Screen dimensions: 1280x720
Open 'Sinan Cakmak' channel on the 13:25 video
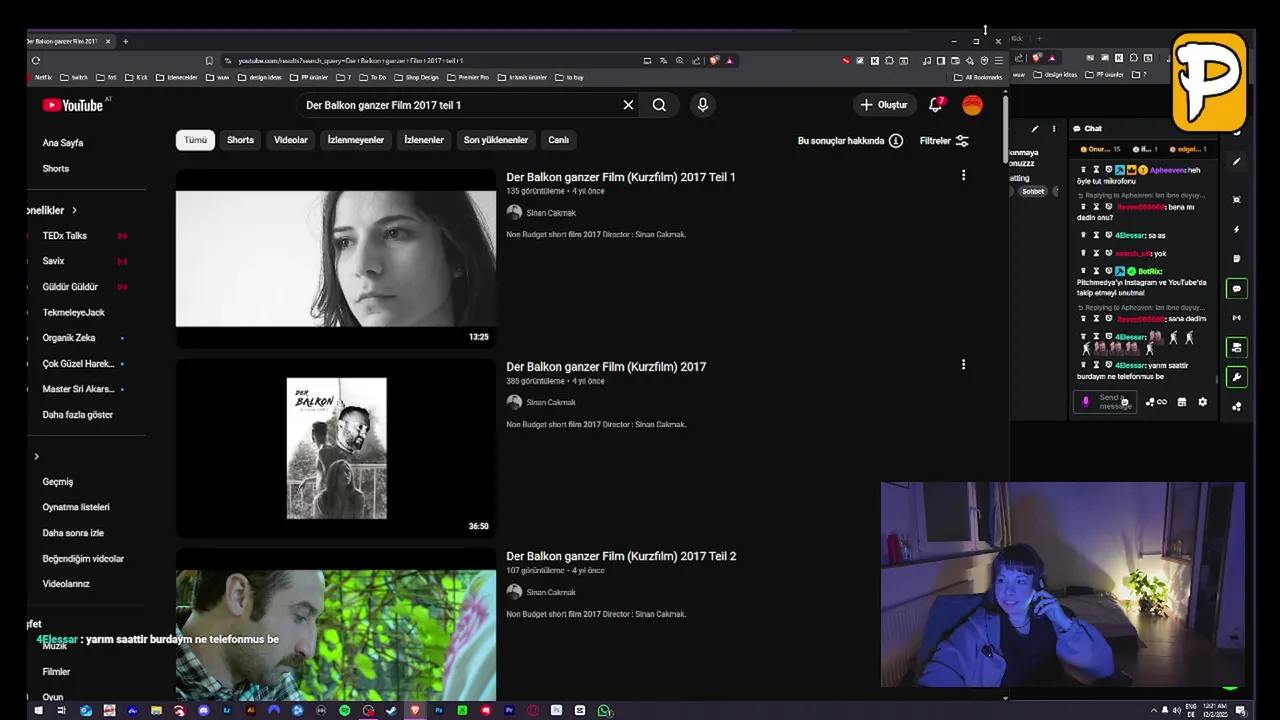click(551, 213)
